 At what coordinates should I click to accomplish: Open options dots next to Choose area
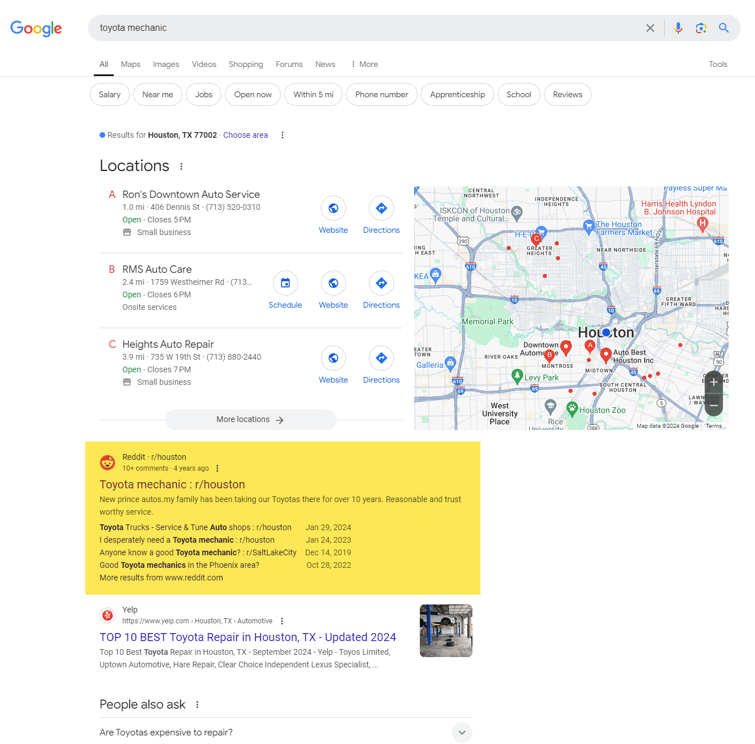282,135
